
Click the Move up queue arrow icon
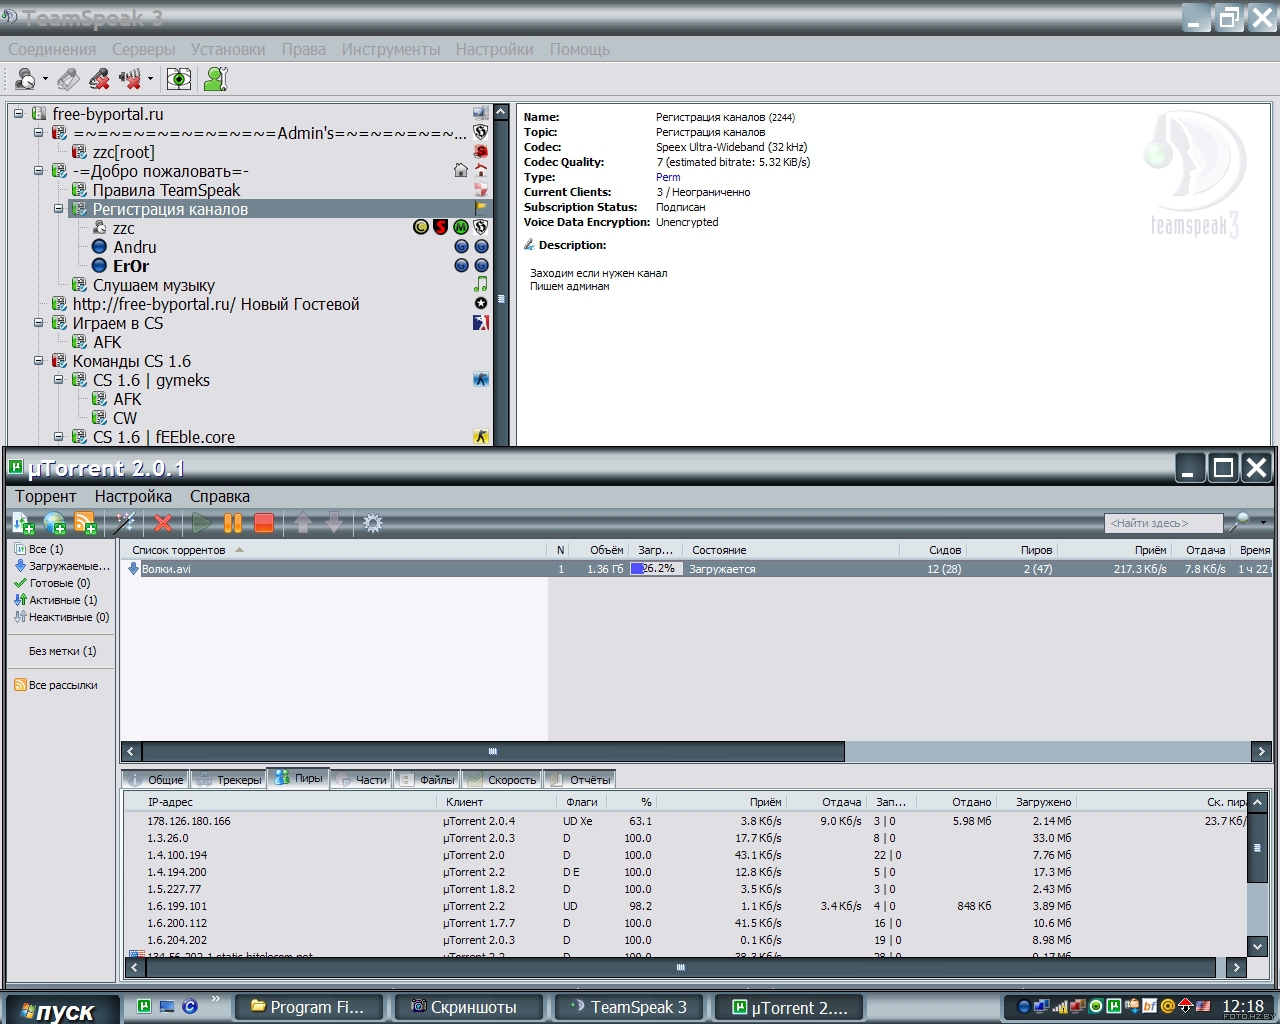click(x=303, y=522)
